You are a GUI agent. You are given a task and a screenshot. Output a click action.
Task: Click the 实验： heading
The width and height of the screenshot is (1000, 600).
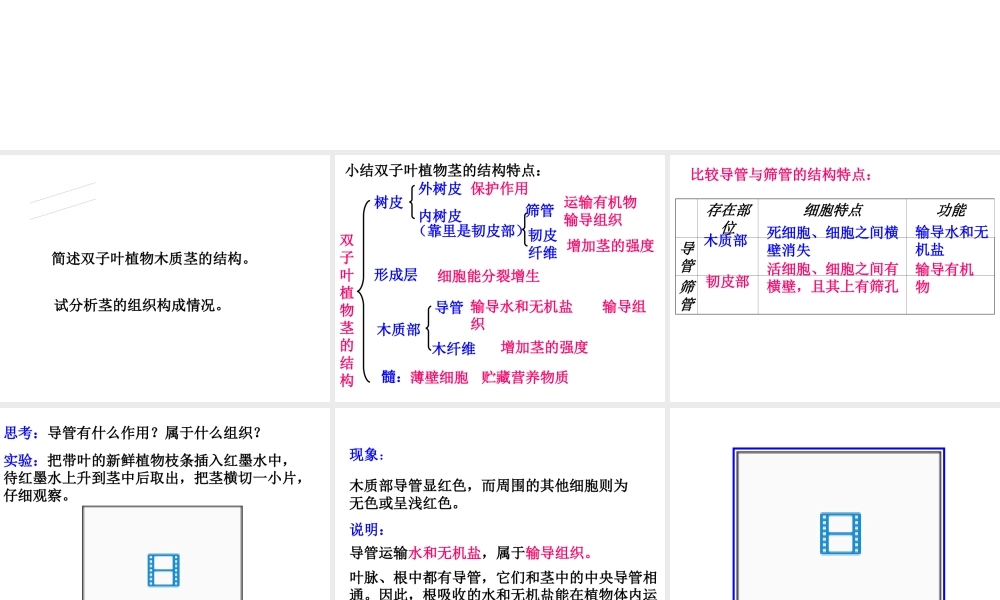pos(22,460)
